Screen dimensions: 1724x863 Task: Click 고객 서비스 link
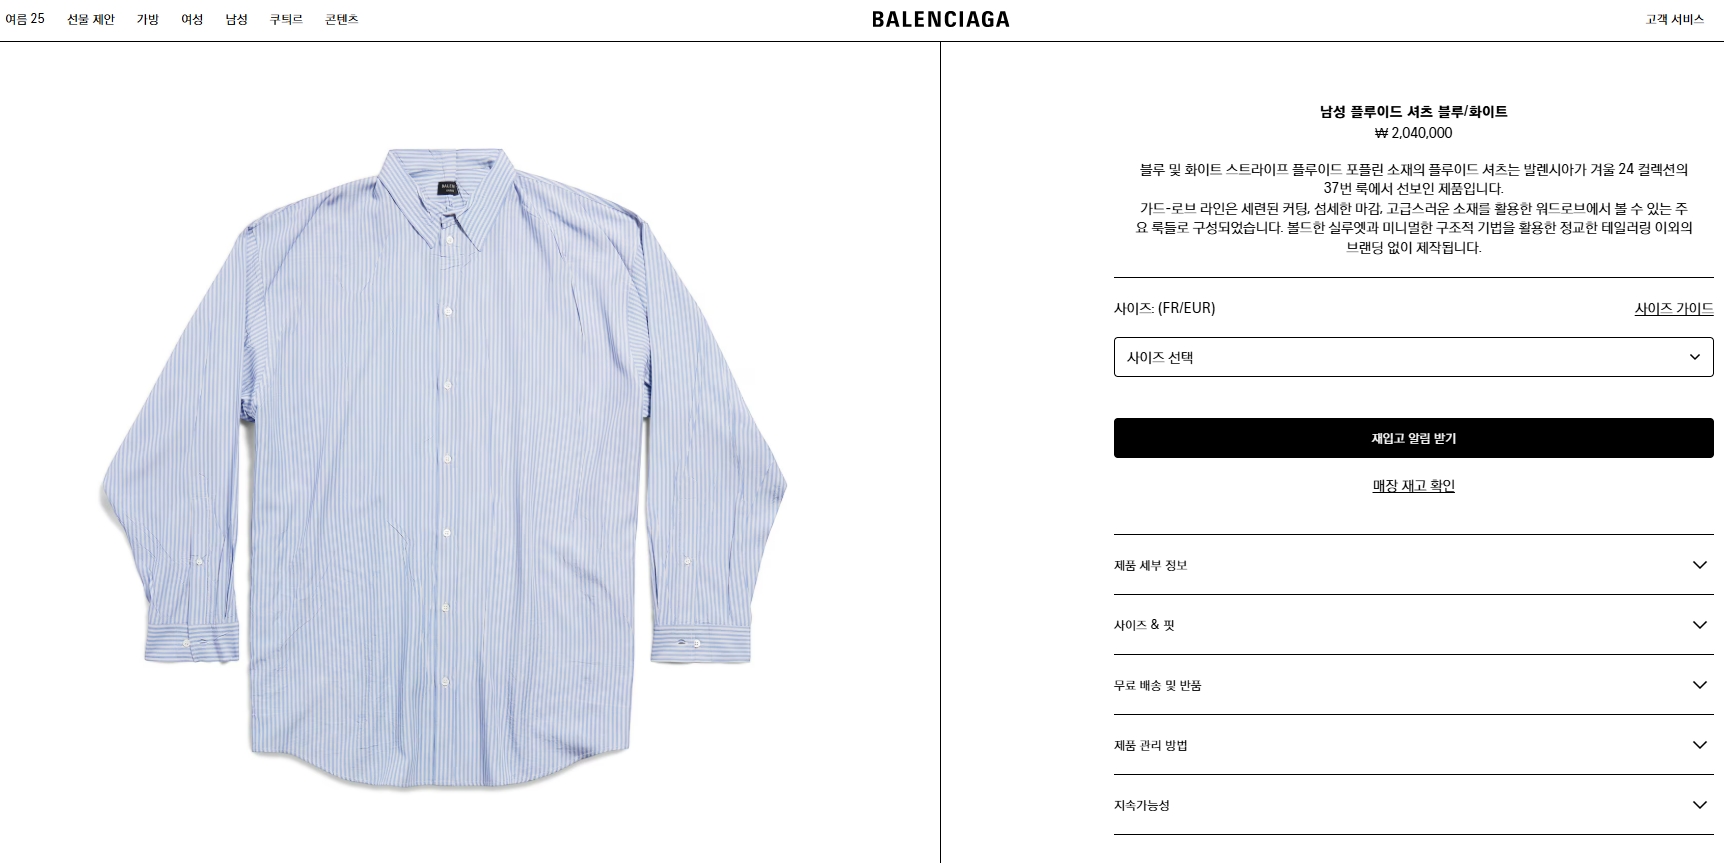tap(1675, 19)
